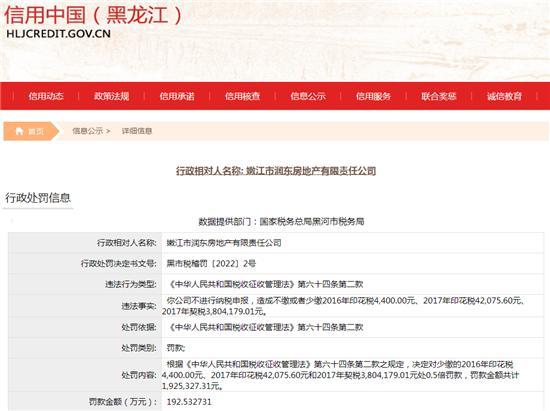Open the 信息公示 menu item
Image resolution: width=550 pixels, height=411 pixels.
(308, 96)
